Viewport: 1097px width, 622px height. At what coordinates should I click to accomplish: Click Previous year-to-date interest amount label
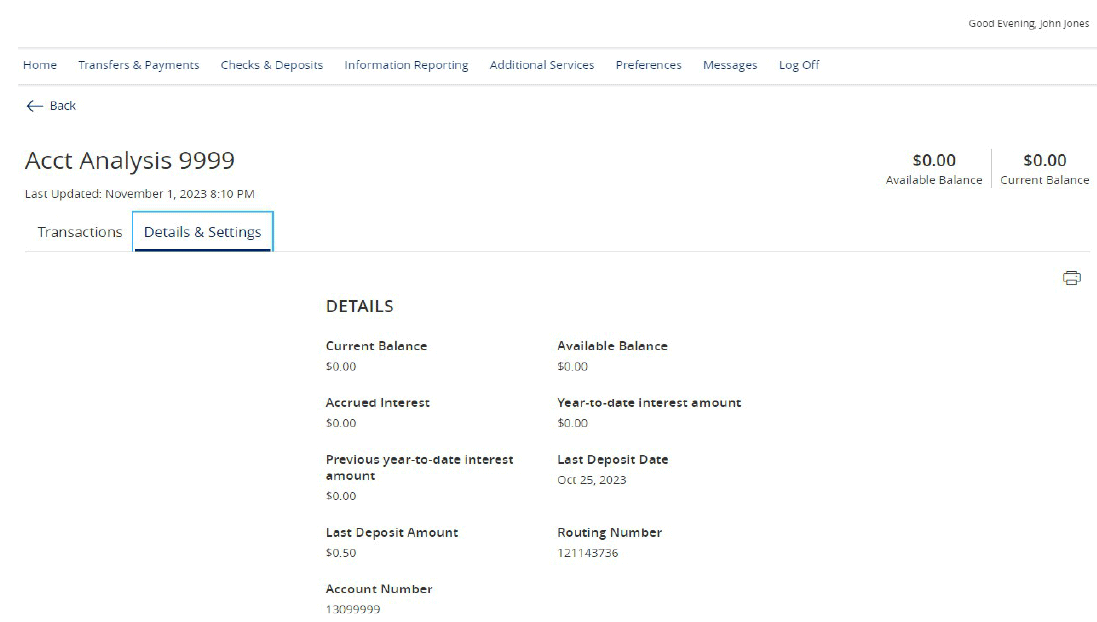pyautogui.click(x=419, y=467)
